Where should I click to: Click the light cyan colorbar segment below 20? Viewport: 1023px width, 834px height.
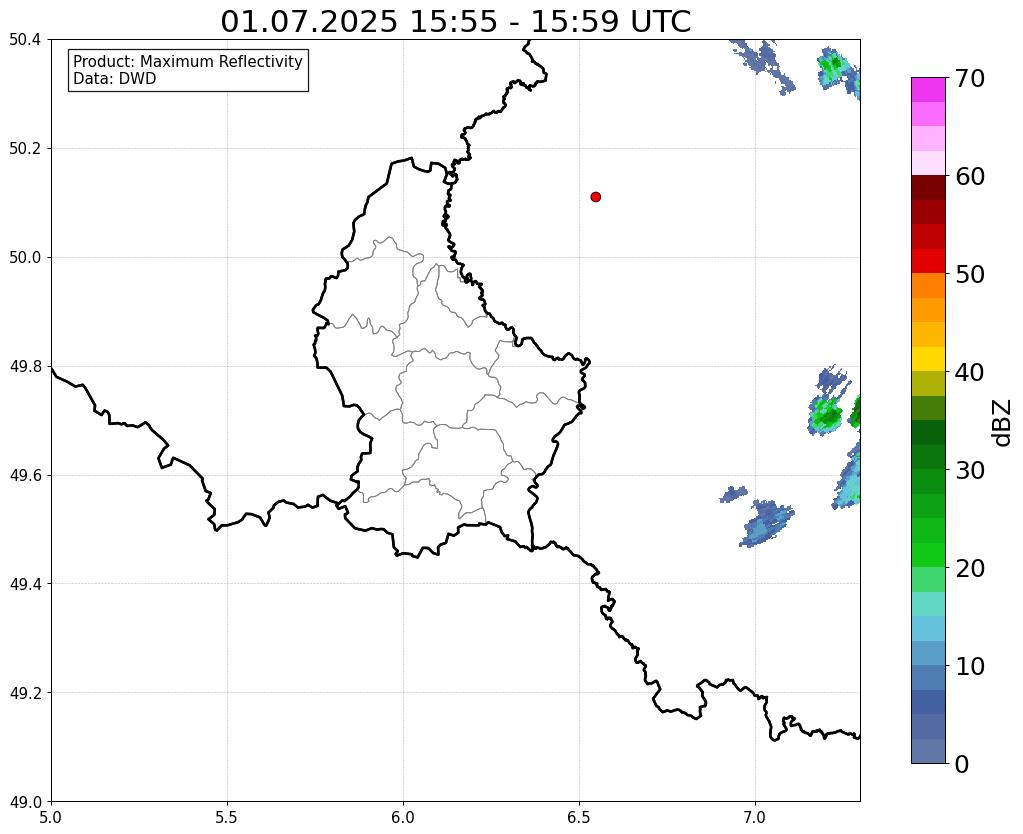pos(928,604)
